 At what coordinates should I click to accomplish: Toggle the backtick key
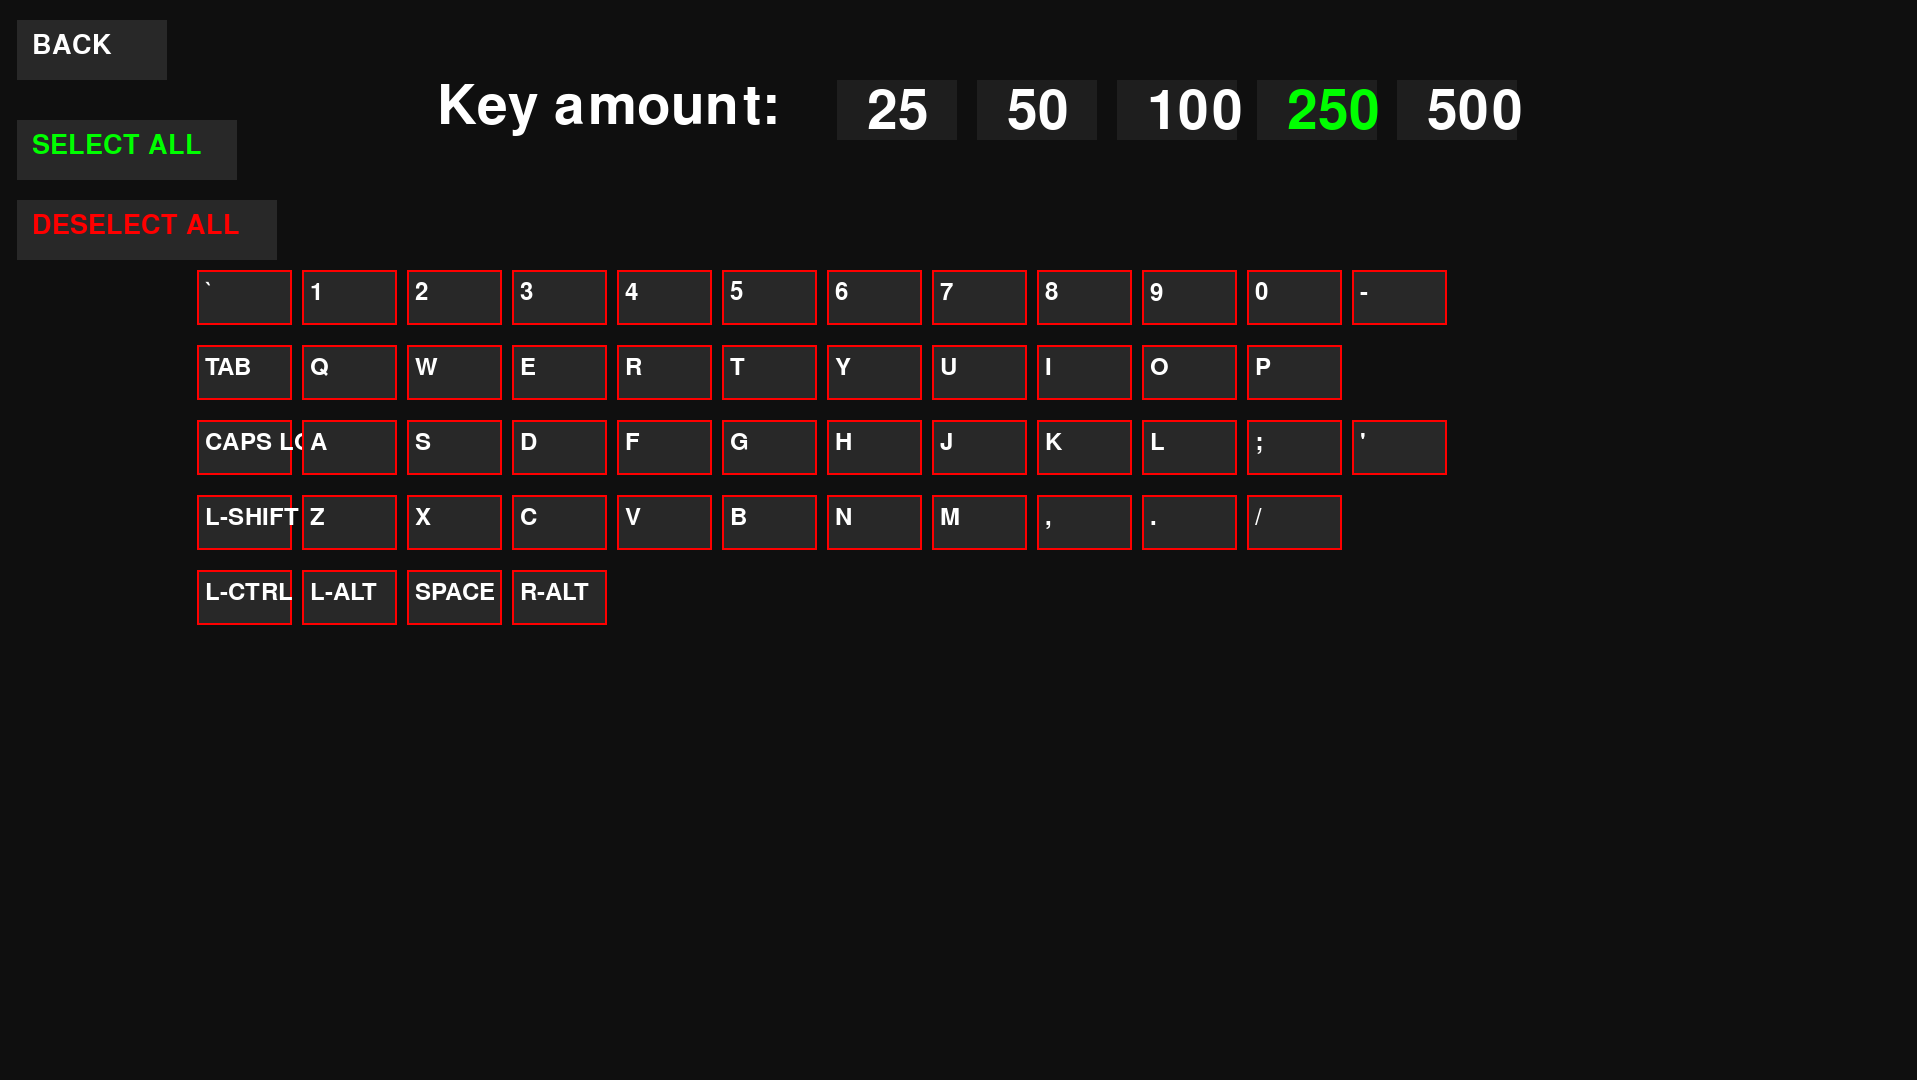pos(244,297)
